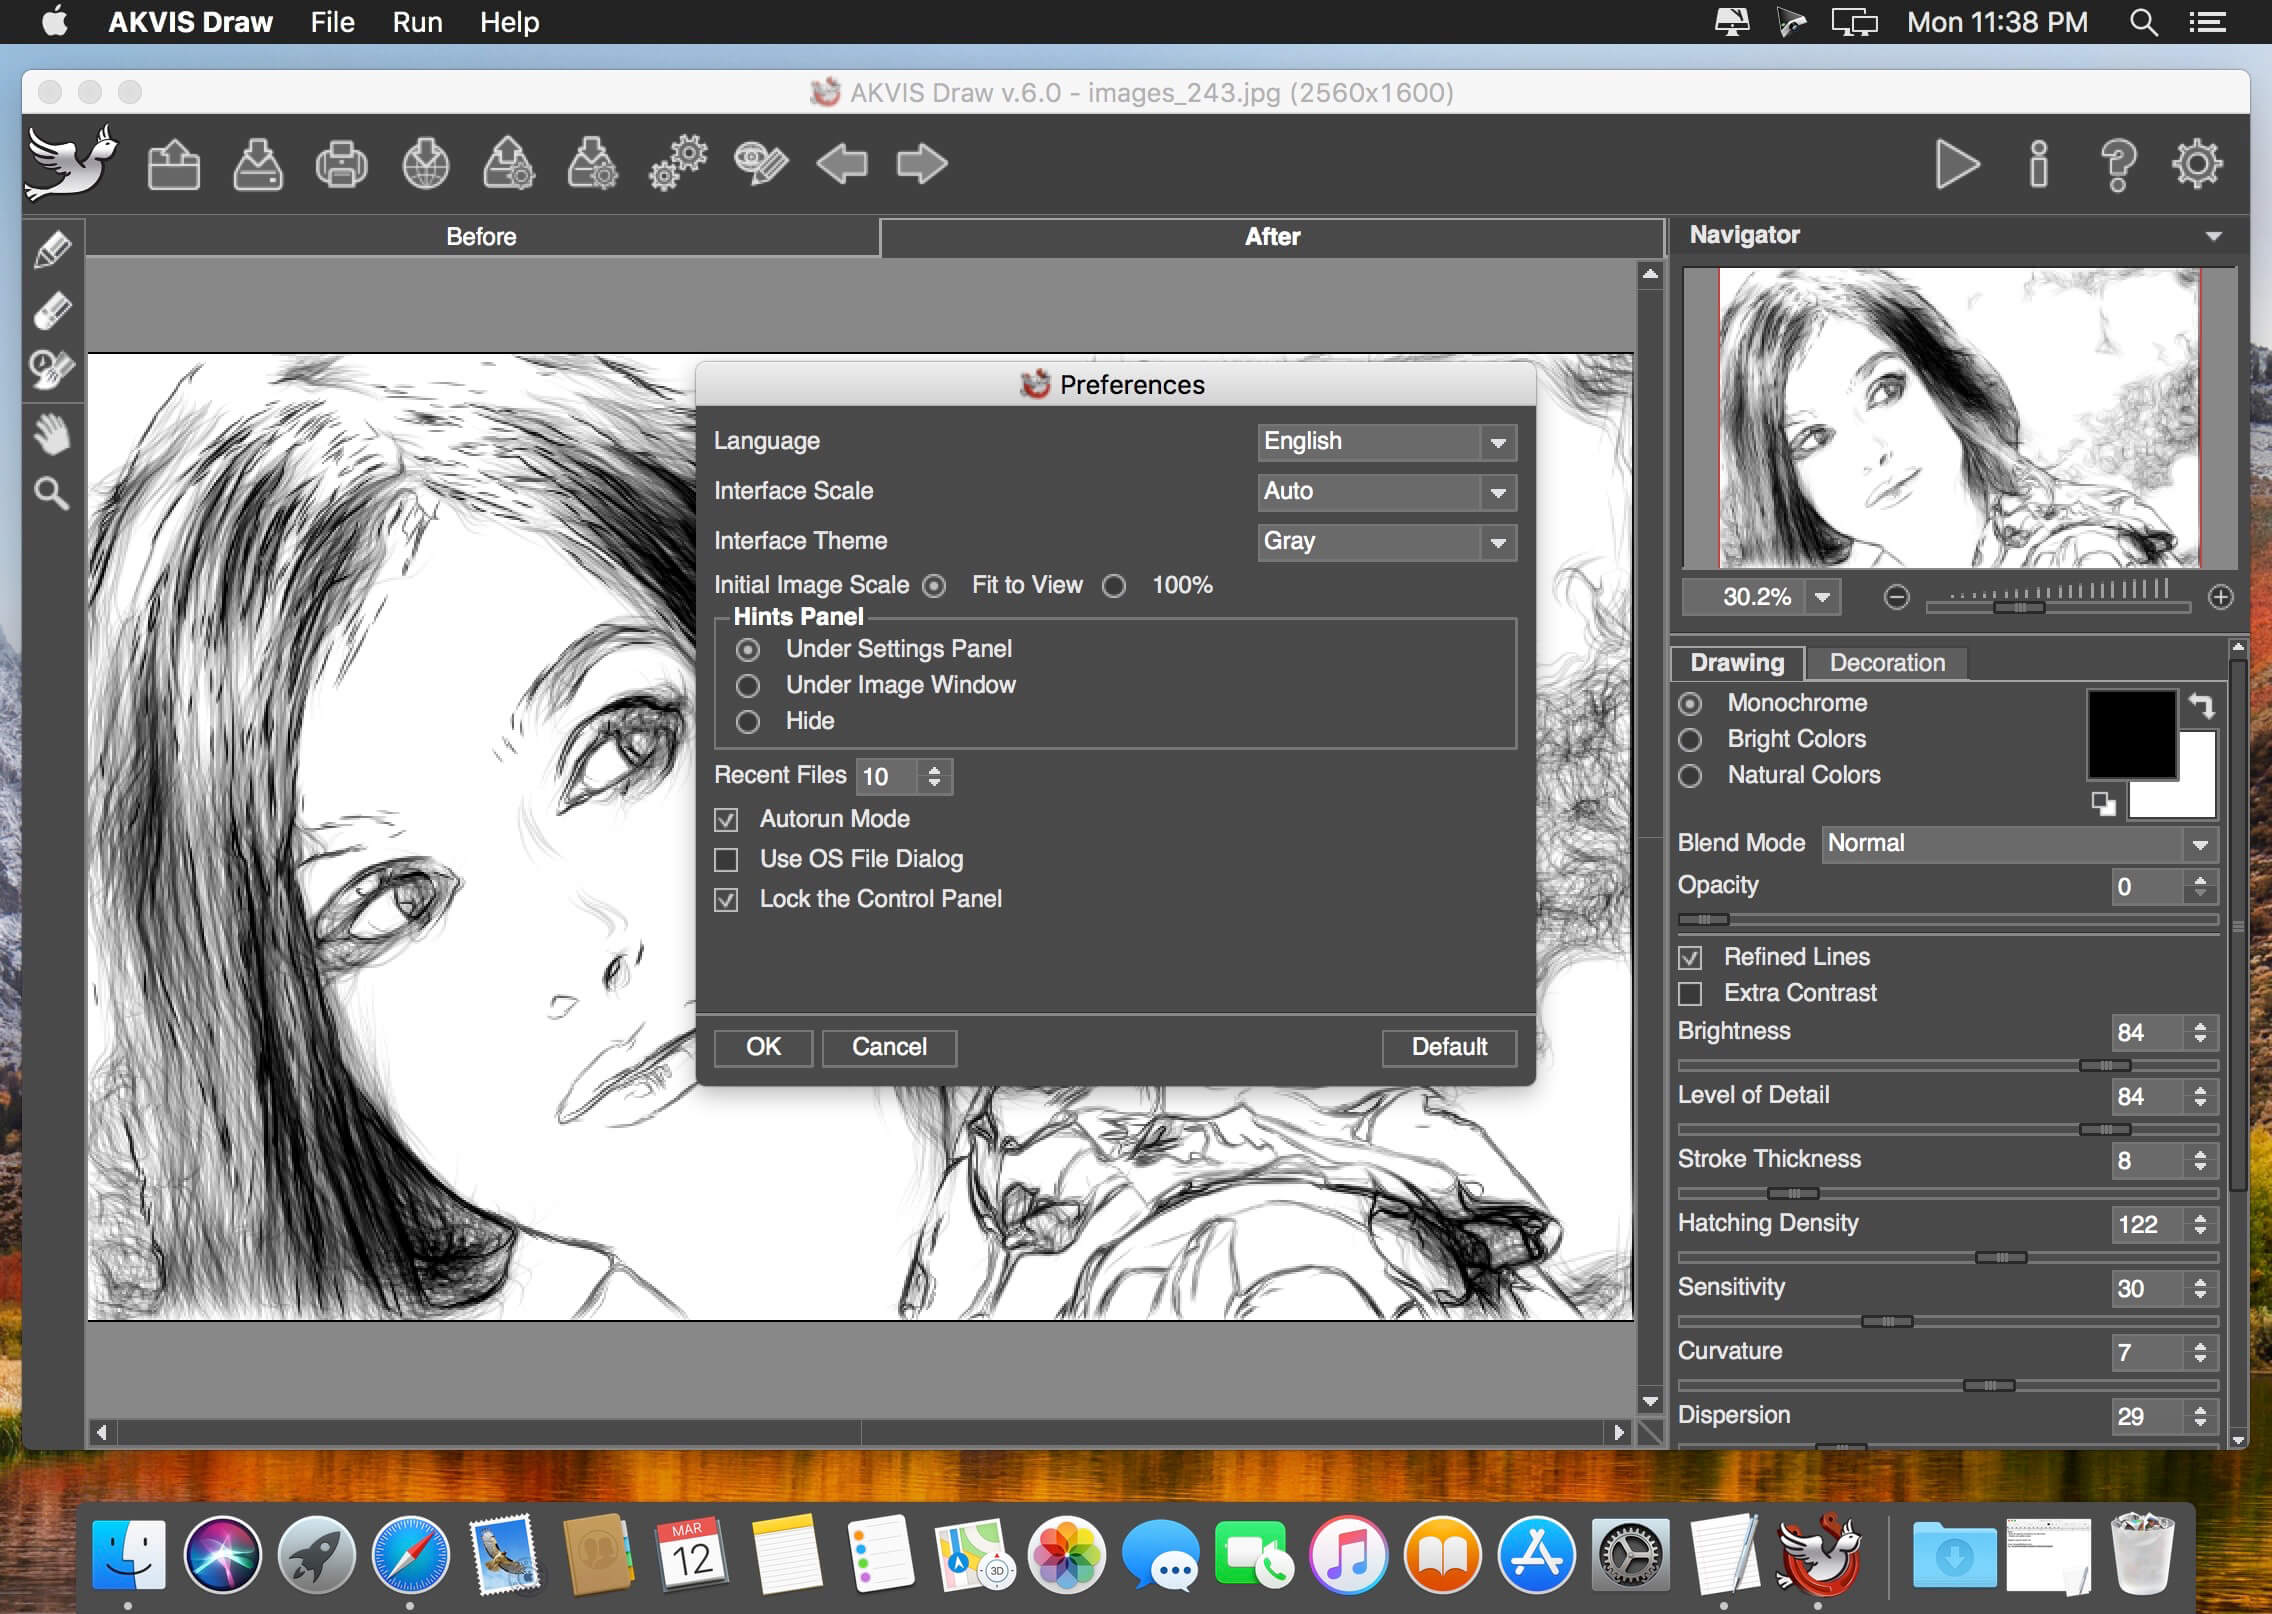Select the Hand tool
This screenshot has width=2272, height=1614.
pyautogui.click(x=52, y=434)
